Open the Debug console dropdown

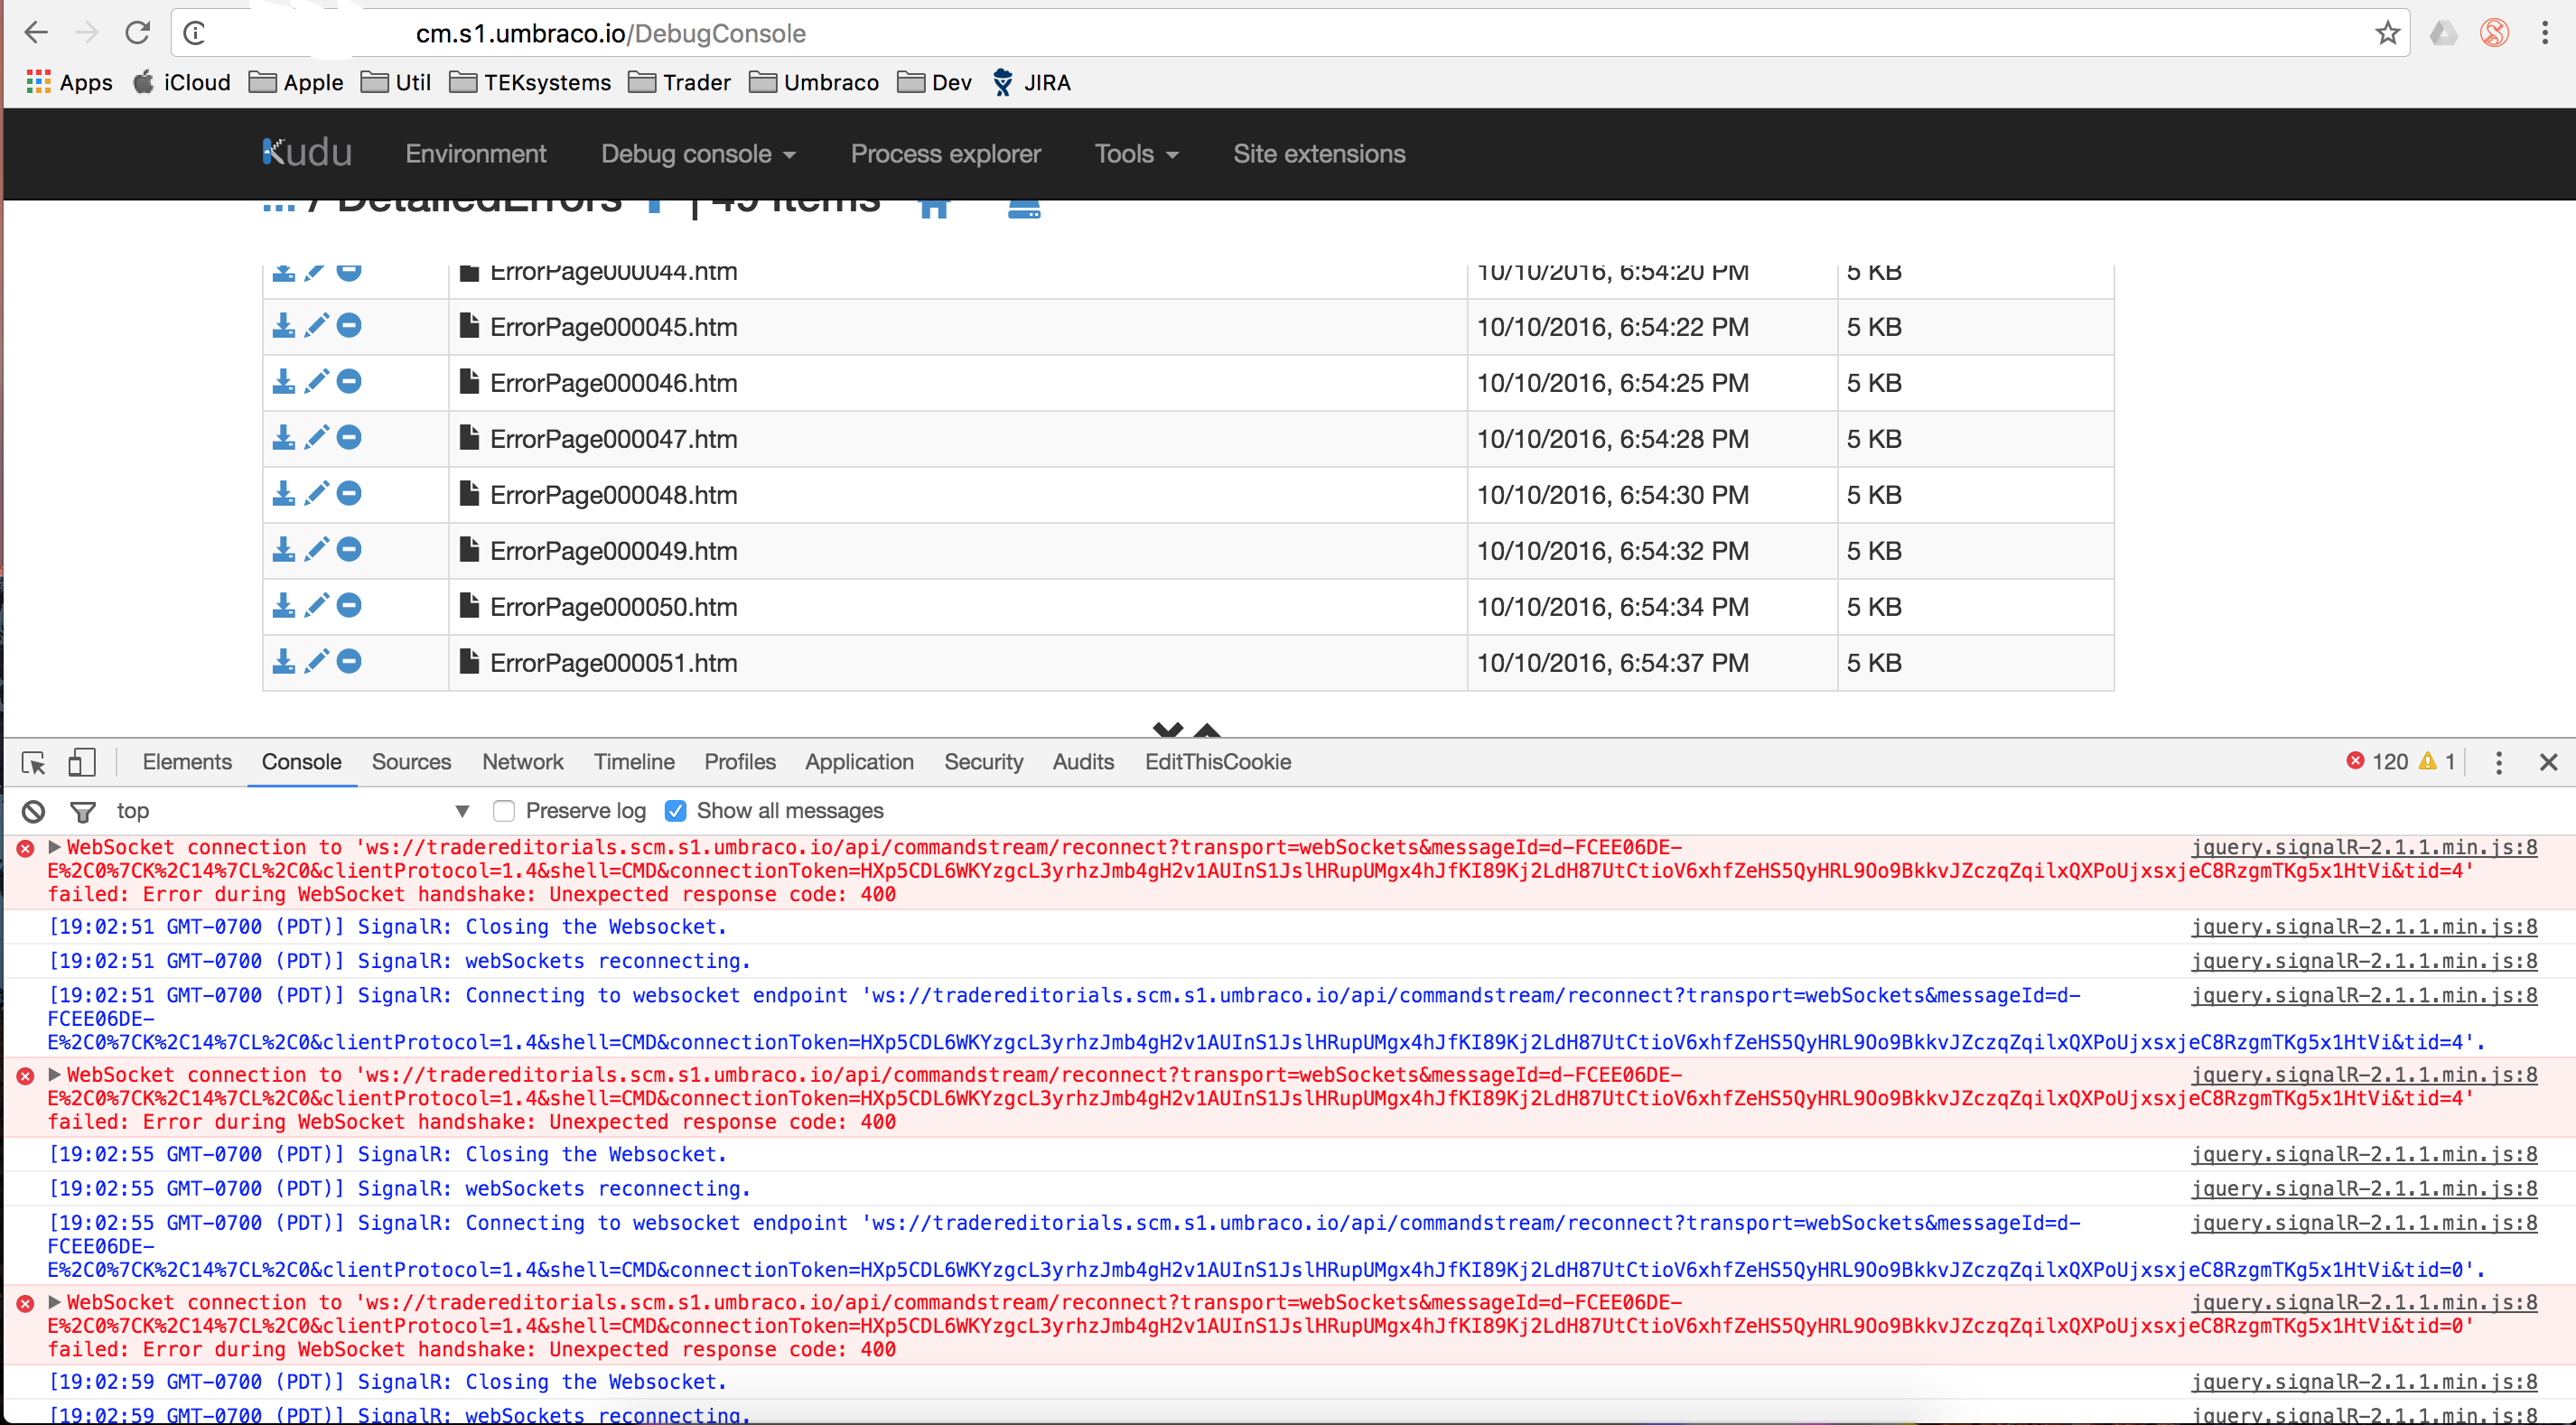697,154
